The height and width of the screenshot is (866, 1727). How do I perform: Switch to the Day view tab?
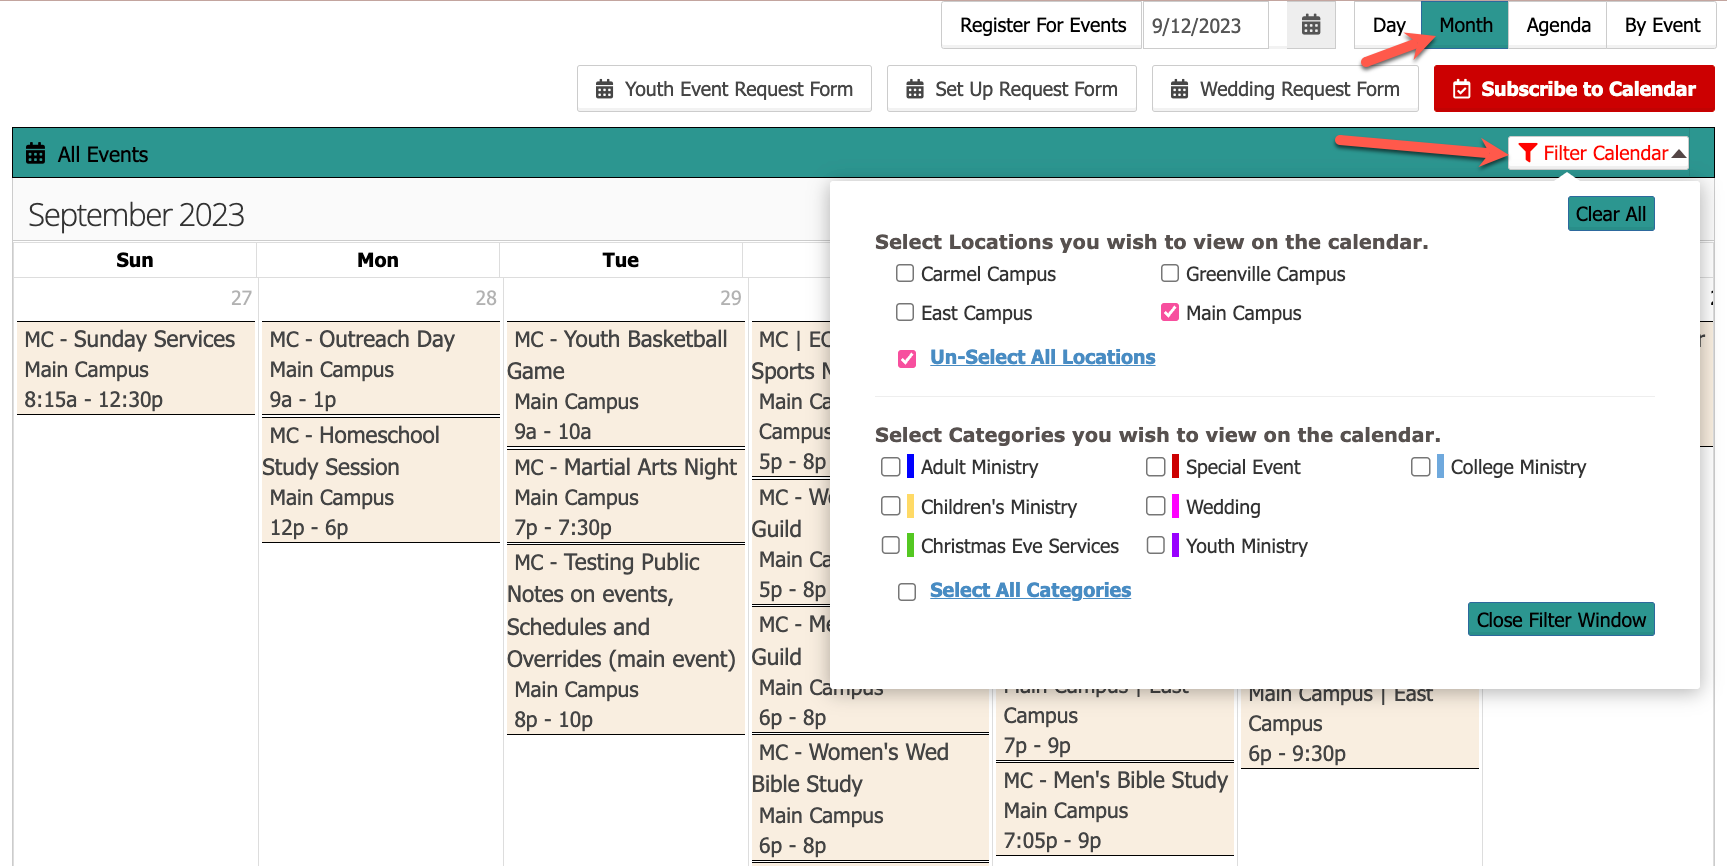click(1388, 25)
